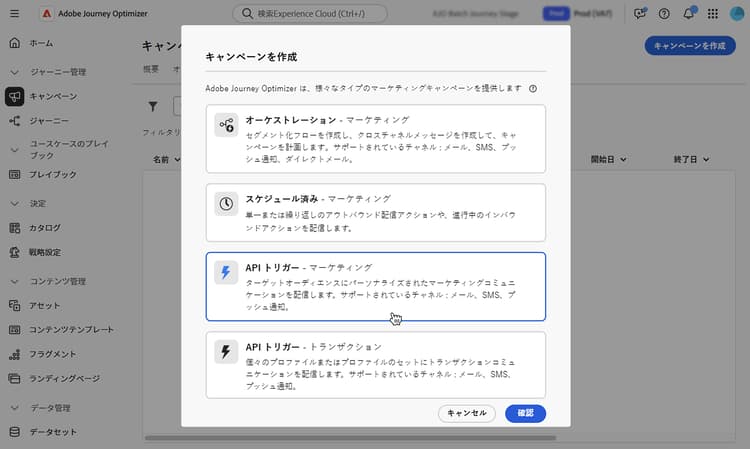
Task: Click the black lightning bolt icon
Action: click(x=226, y=352)
